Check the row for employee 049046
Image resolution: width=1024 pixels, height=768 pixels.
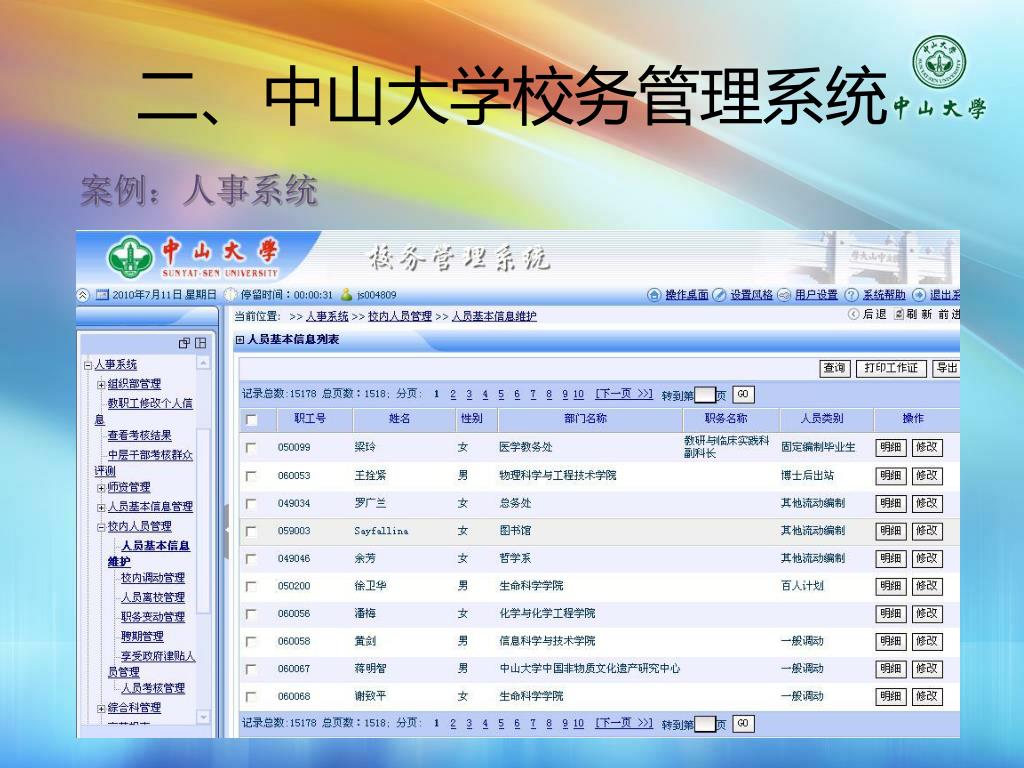coord(251,558)
